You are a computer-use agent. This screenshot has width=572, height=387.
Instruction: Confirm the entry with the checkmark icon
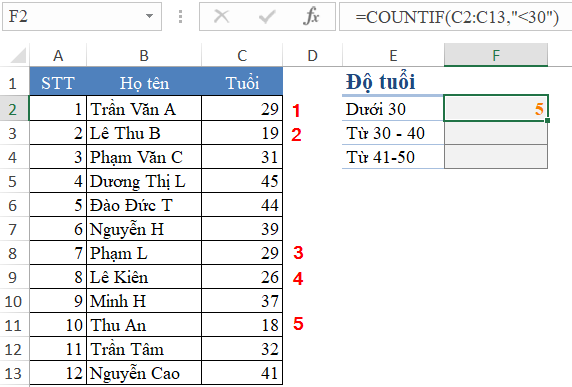pos(267,16)
